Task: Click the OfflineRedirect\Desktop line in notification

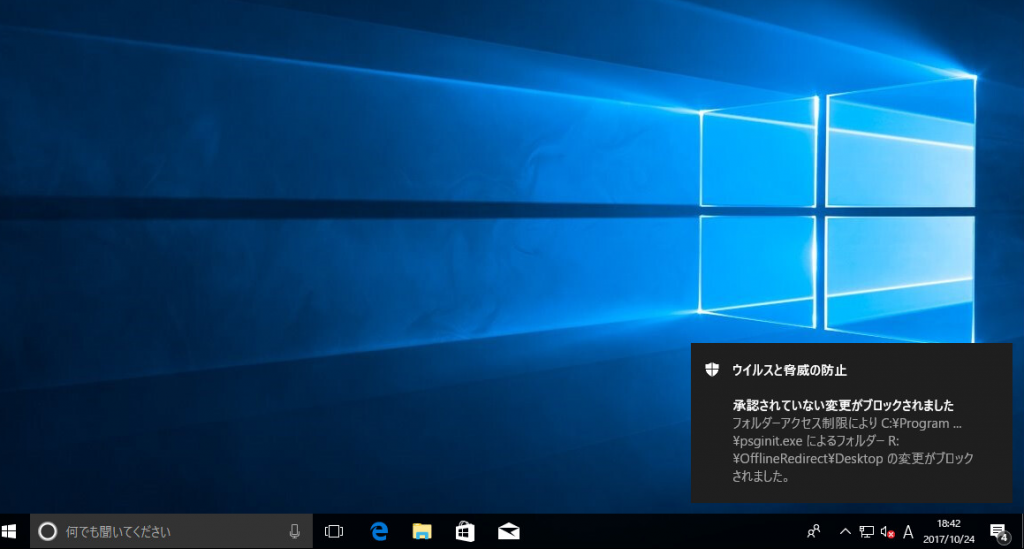Action: pos(853,459)
